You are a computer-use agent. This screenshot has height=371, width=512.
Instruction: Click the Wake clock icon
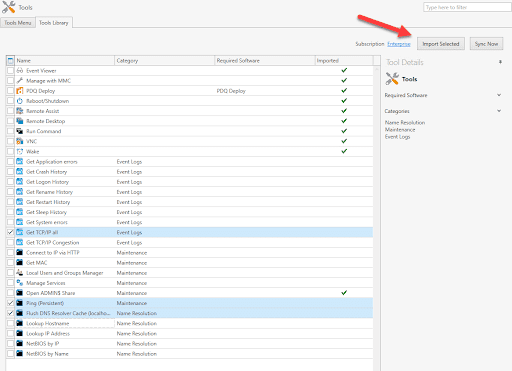[x=20, y=151]
